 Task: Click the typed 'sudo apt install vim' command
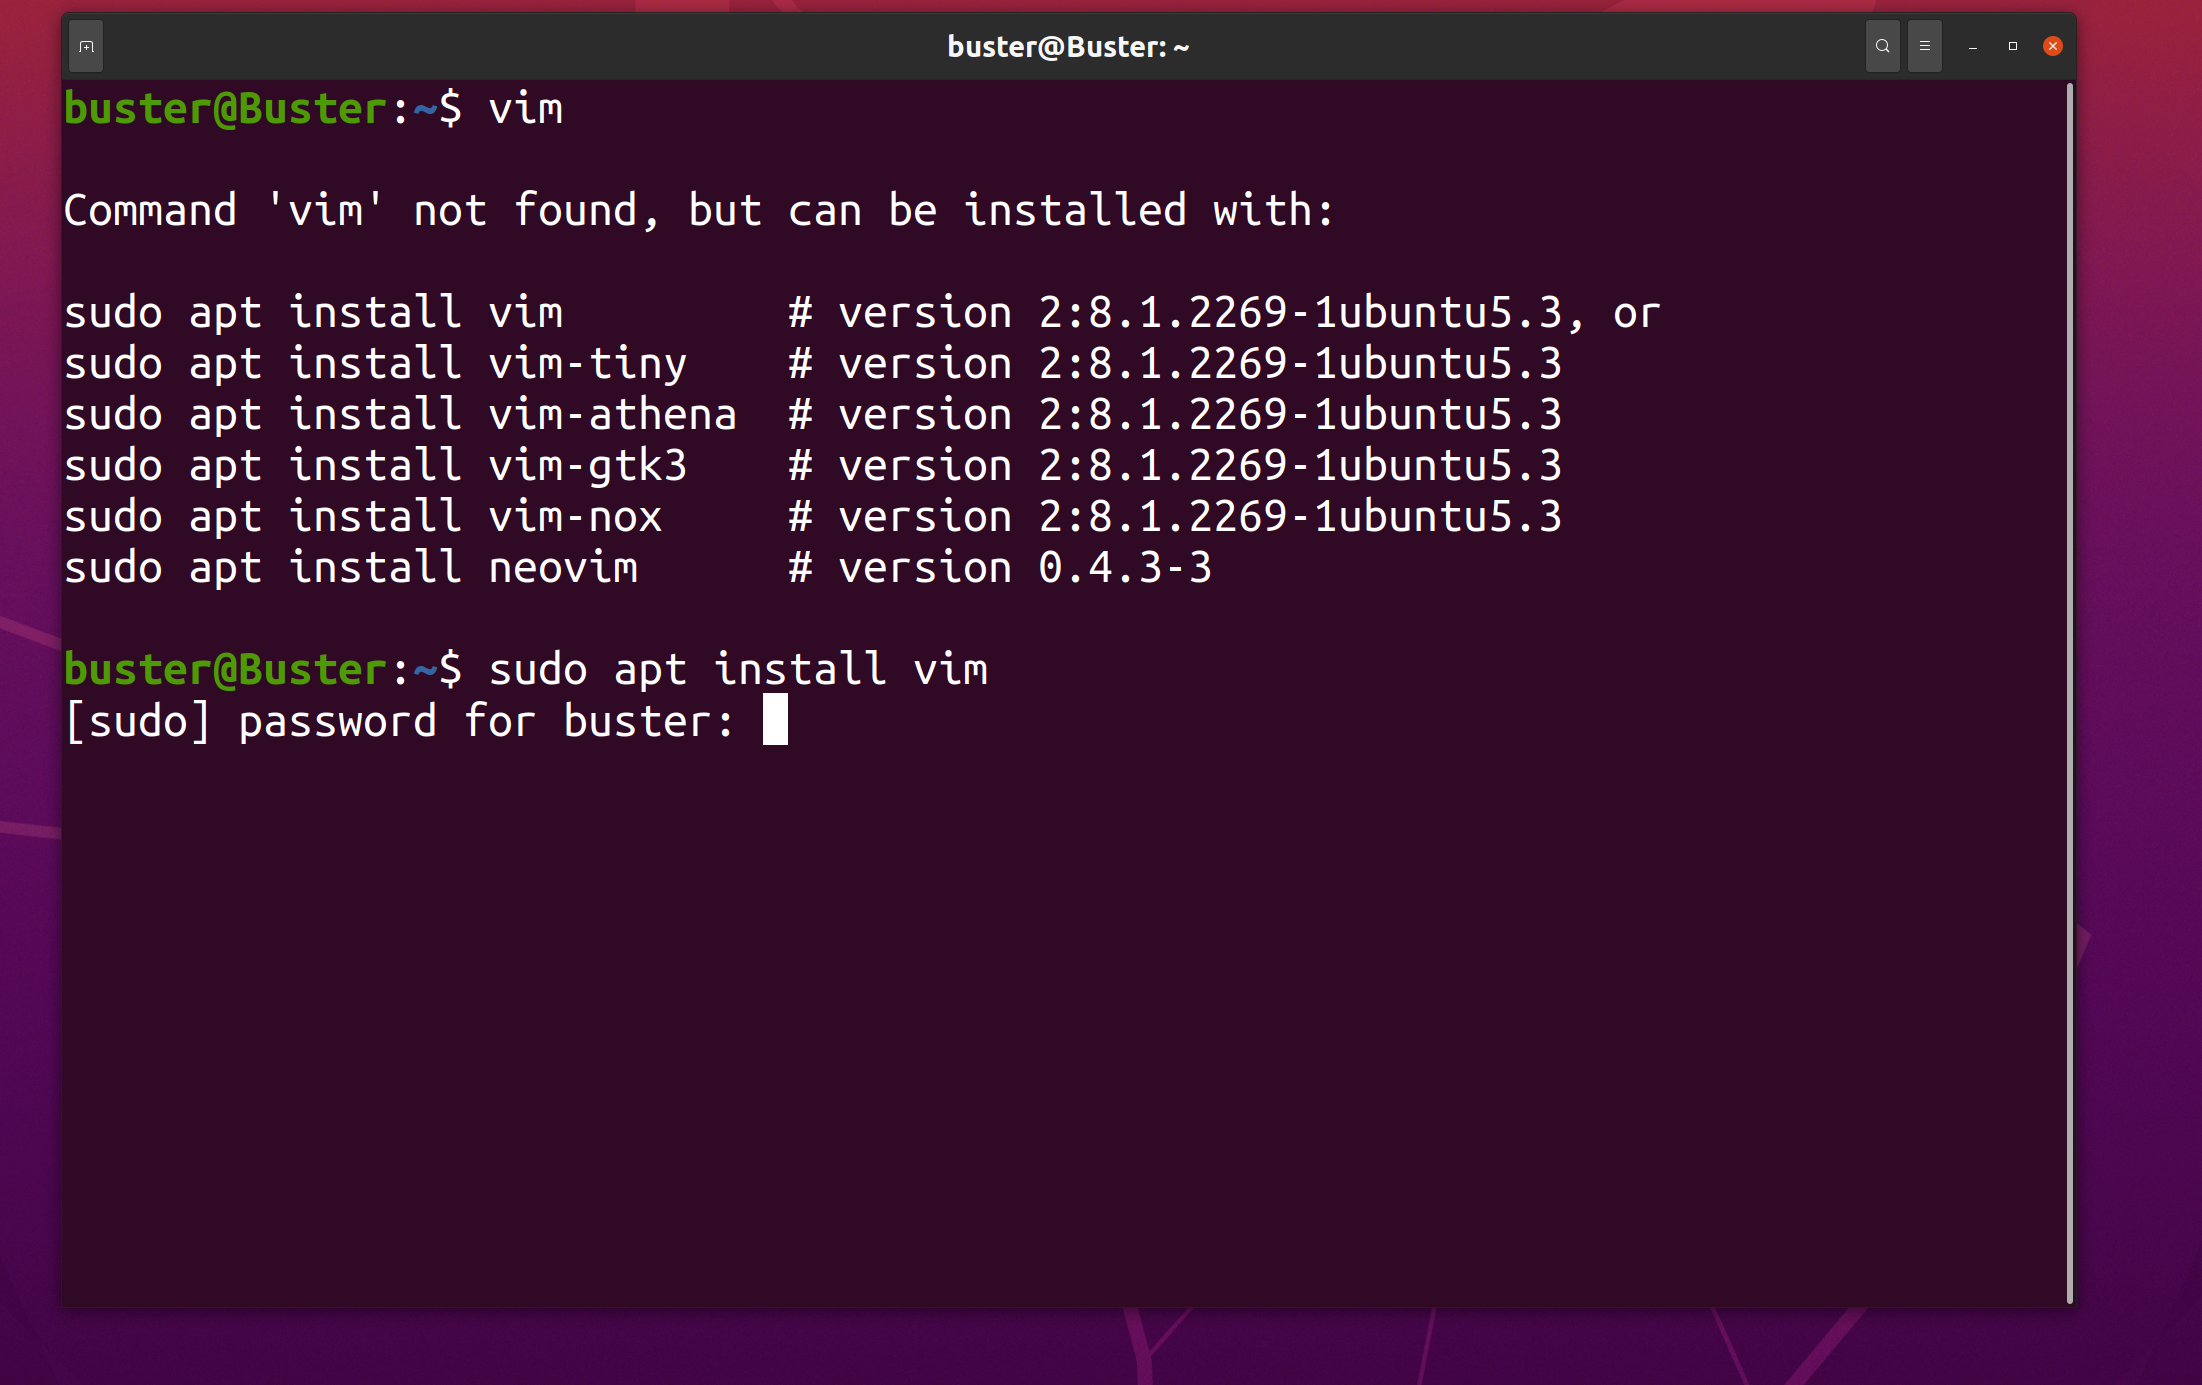click(x=737, y=670)
